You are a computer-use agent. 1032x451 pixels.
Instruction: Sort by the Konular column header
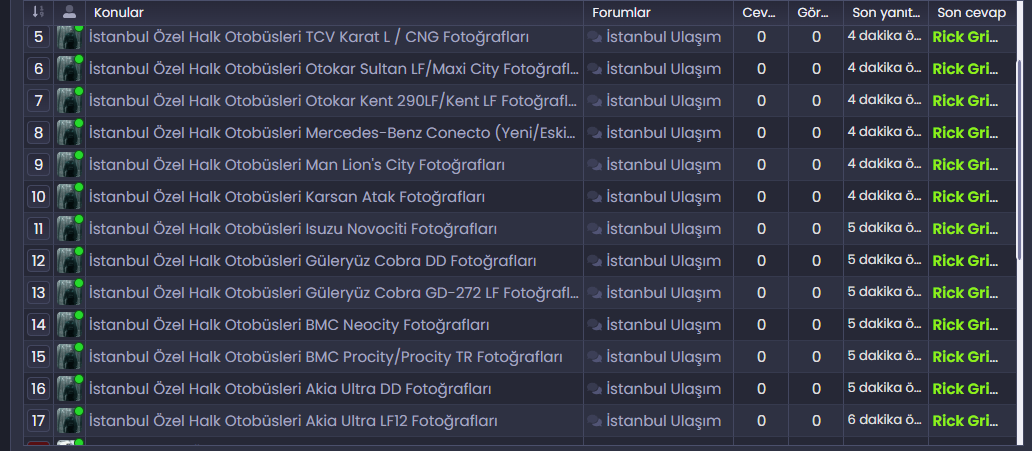pyautogui.click(x=119, y=12)
